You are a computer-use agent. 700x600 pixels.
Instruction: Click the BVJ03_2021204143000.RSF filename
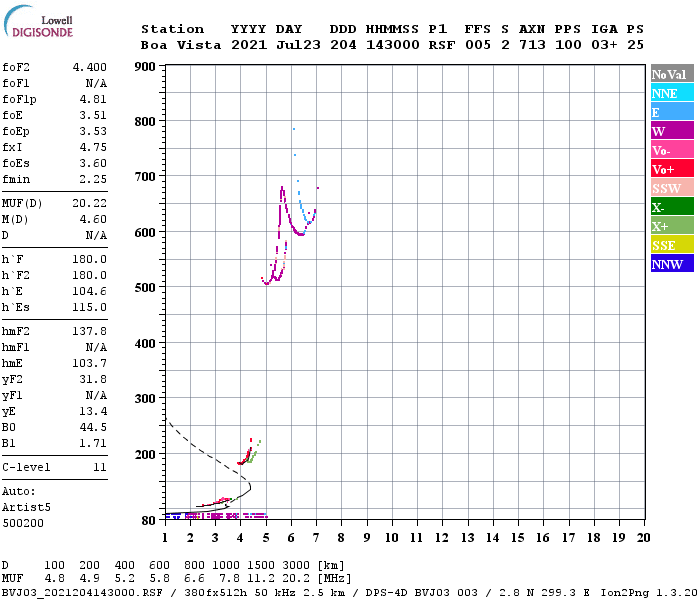(x=82, y=593)
